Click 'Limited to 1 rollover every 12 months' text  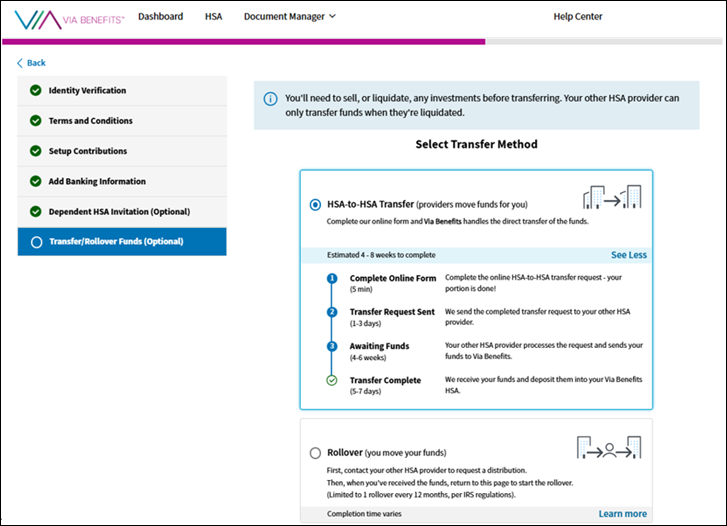(x=421, y=495)
